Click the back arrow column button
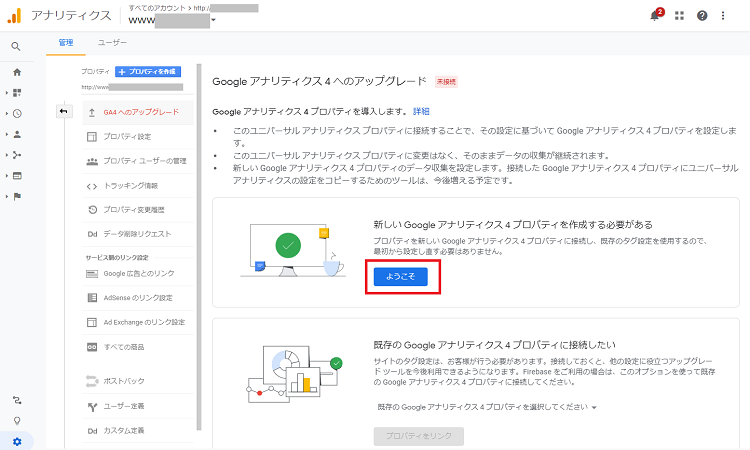The width and height of the screenshot is (750, 450). (x=64, y=111)
